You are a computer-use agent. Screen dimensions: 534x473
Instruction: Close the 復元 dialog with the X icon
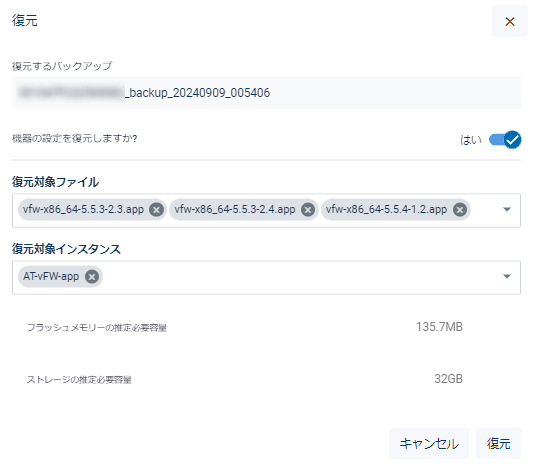[509, 22]
